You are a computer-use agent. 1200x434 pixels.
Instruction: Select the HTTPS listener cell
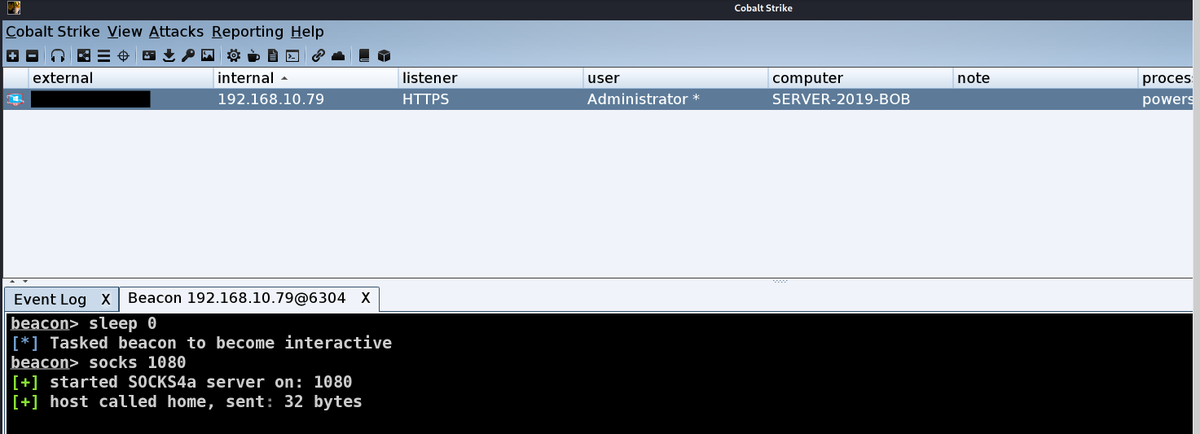[x=490, y=99]
